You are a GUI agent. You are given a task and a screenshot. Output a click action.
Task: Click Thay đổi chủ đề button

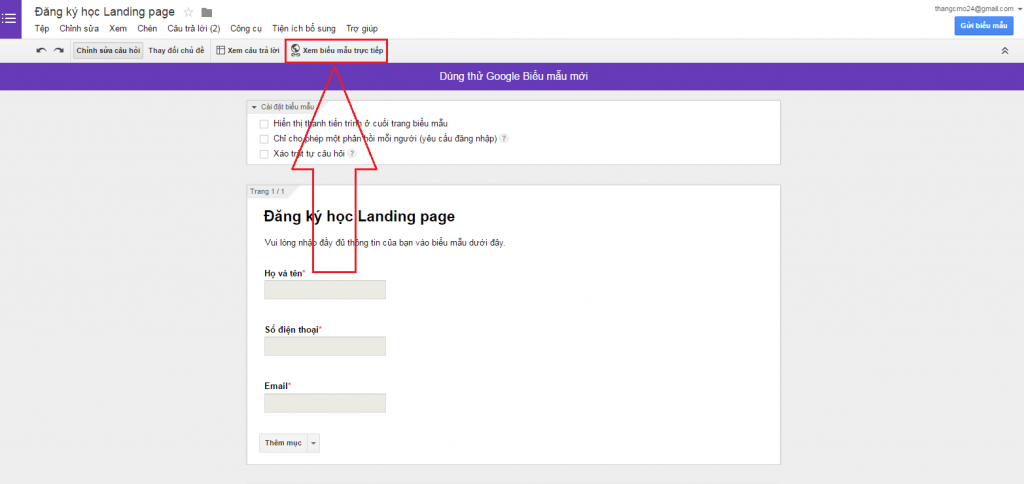pos(176,50)
